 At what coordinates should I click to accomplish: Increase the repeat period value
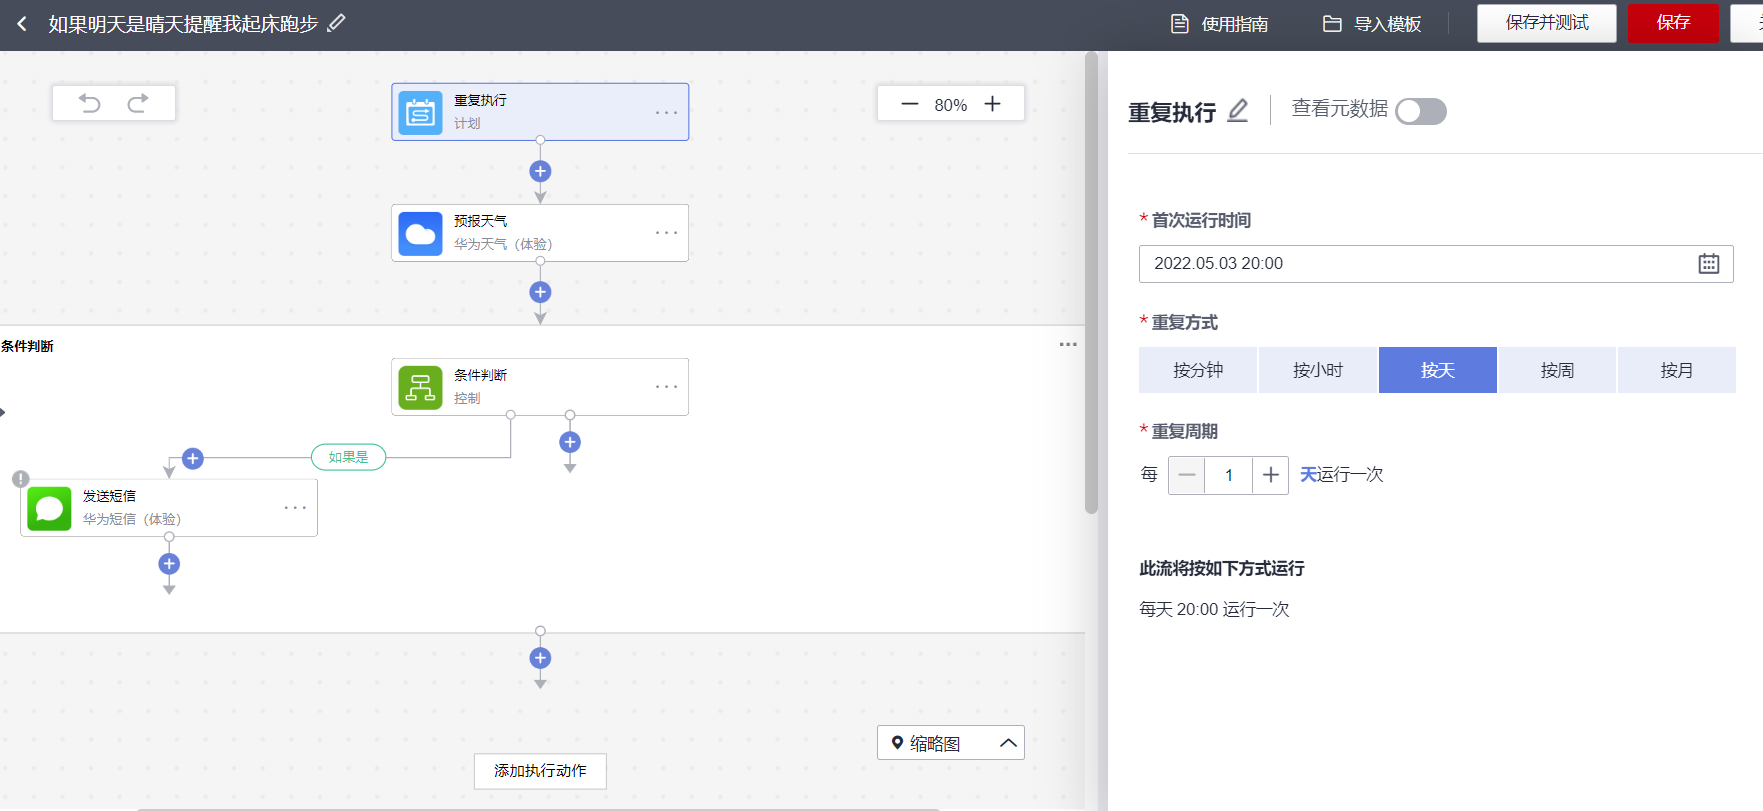point(1270,475)
